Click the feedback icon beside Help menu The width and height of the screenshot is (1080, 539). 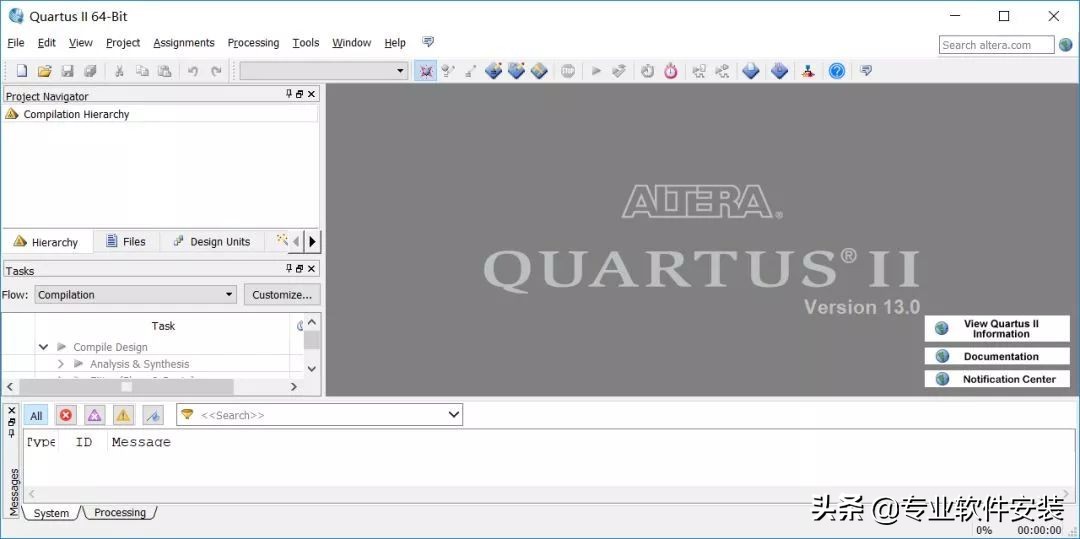428,42
